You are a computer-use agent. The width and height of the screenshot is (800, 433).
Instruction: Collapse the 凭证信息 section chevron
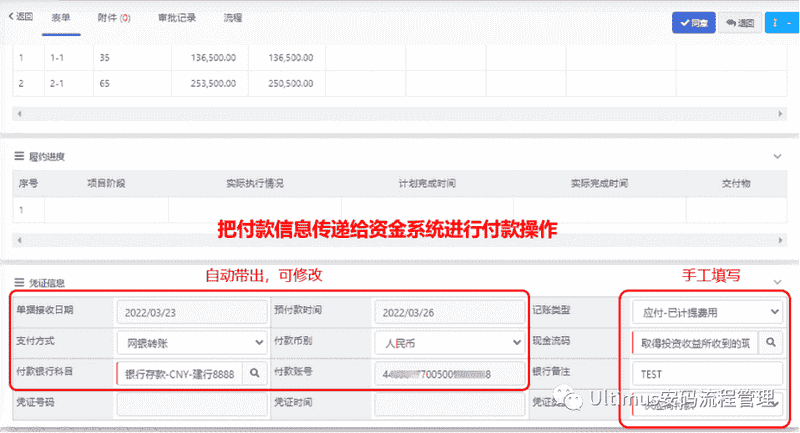coord(777,282)
